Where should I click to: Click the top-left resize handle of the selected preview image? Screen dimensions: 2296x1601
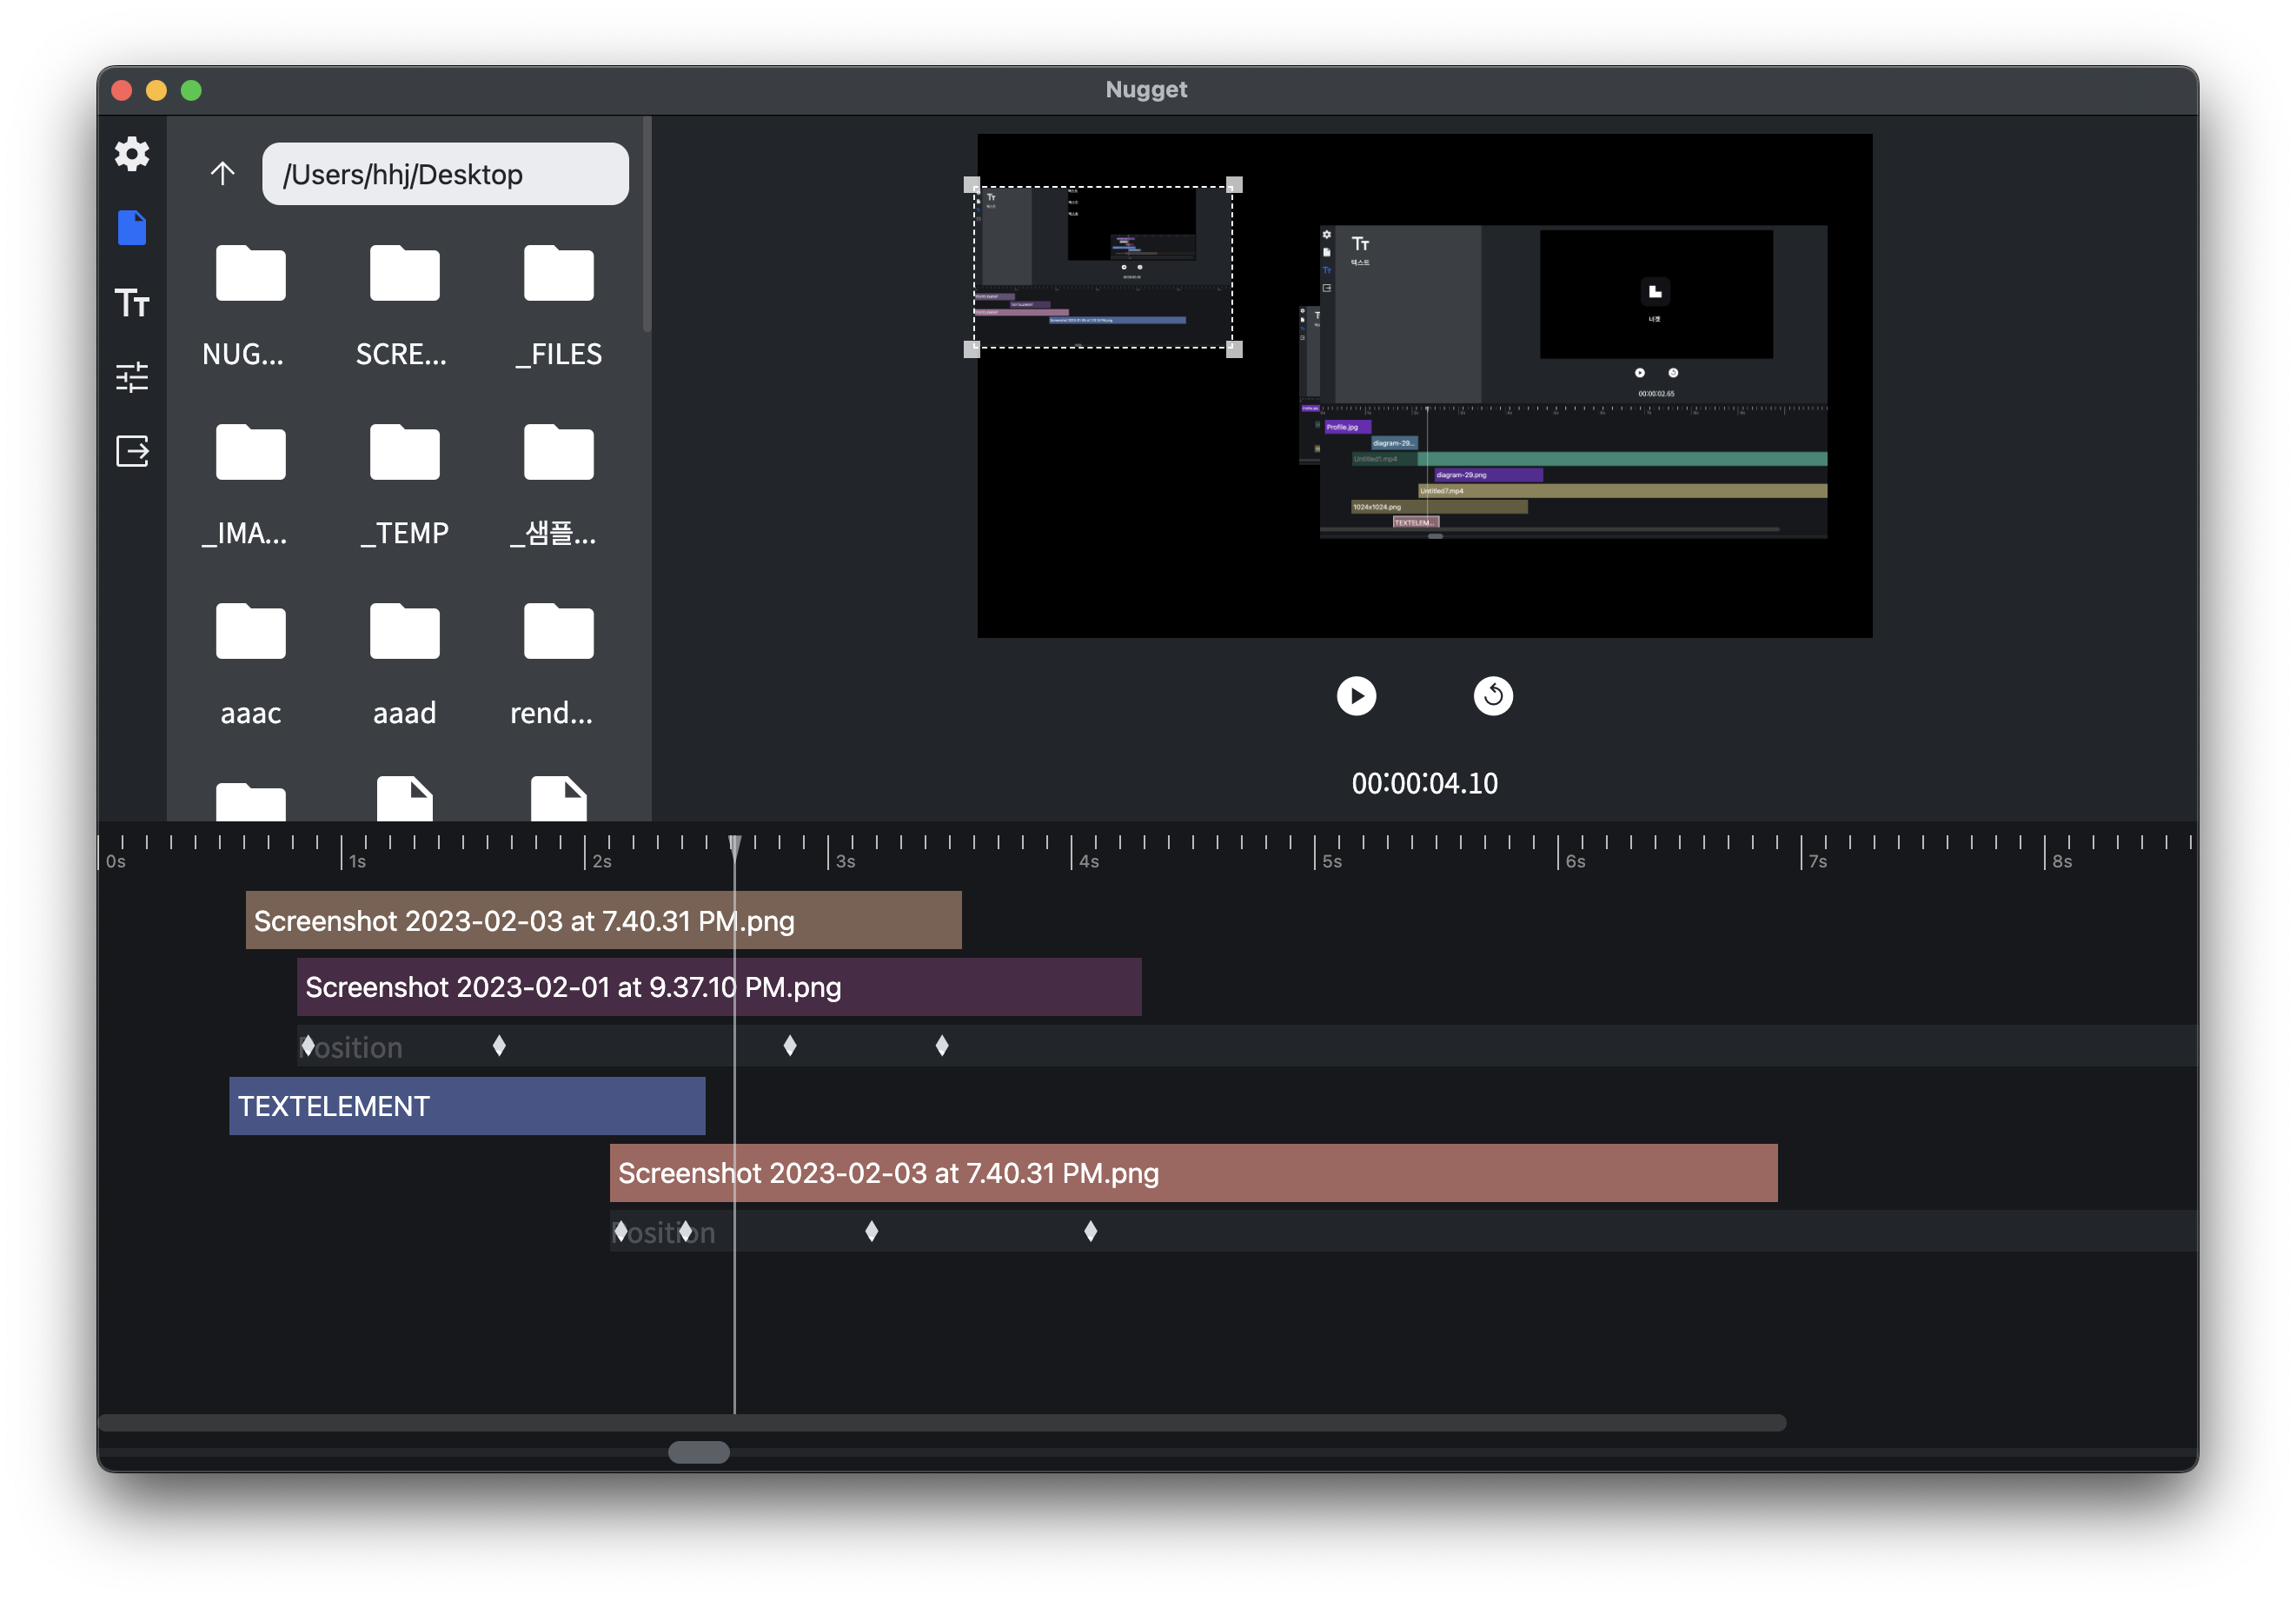pos(972,185)
